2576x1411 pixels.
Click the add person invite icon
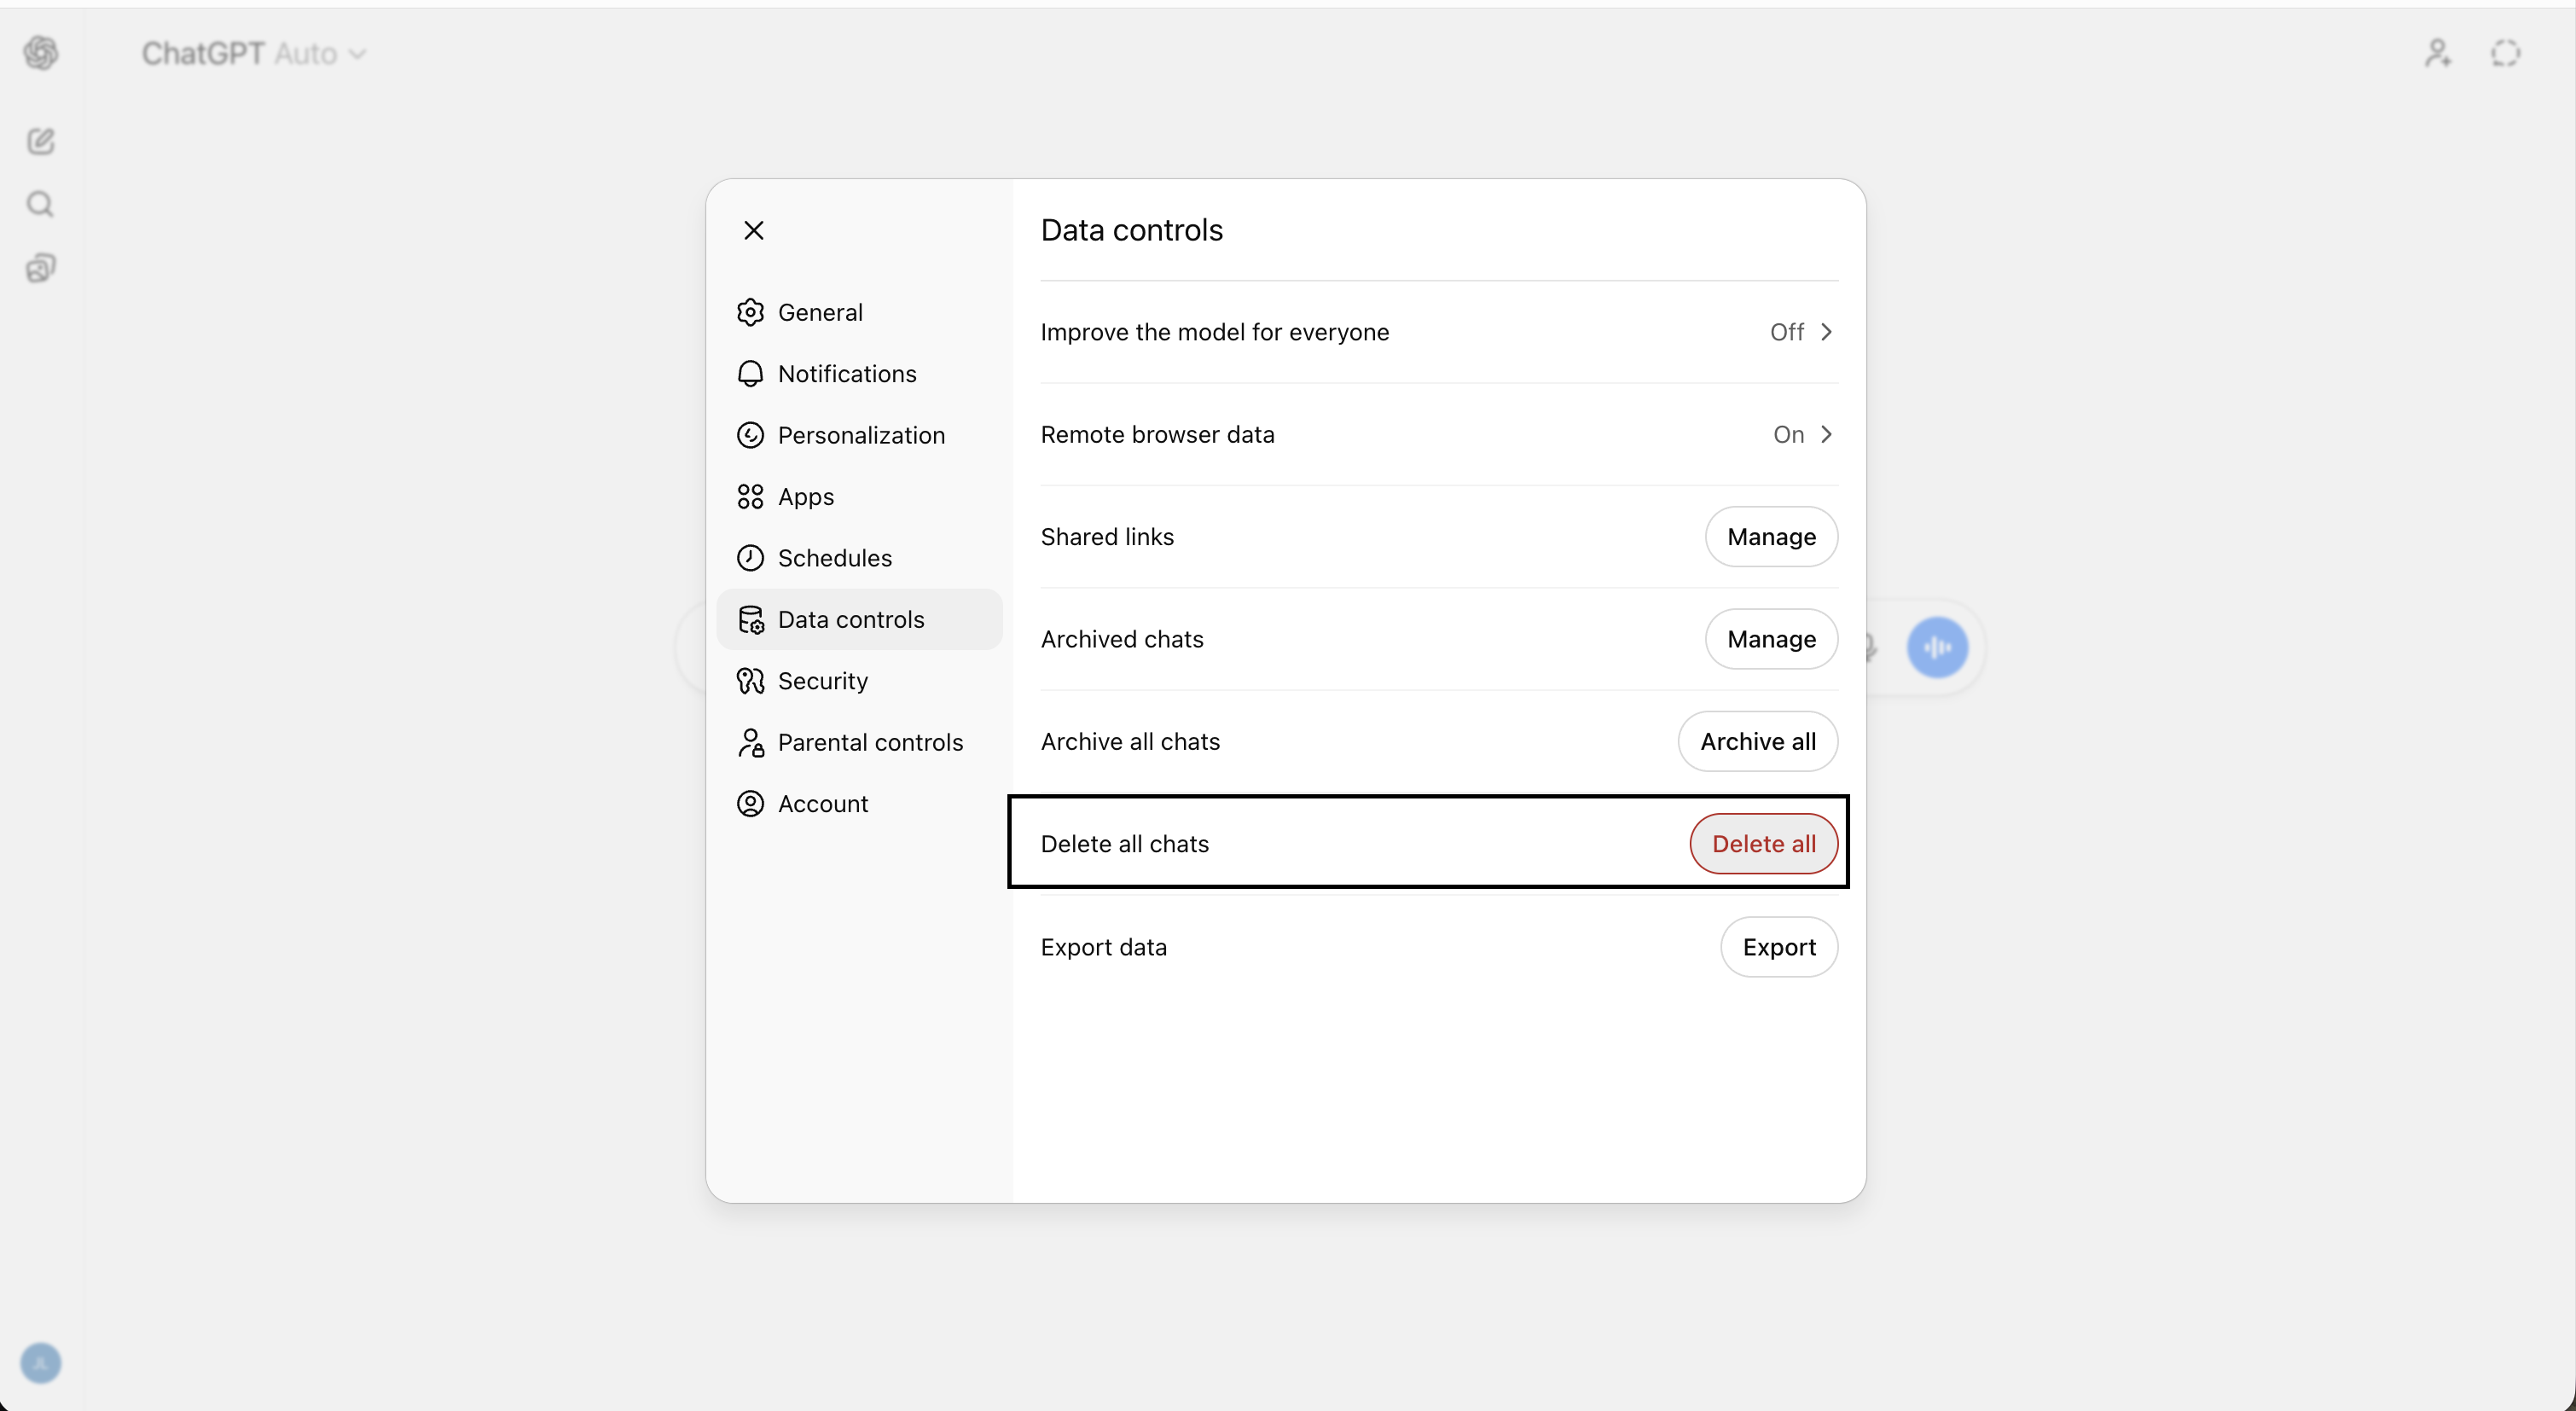click(2438, 53)
